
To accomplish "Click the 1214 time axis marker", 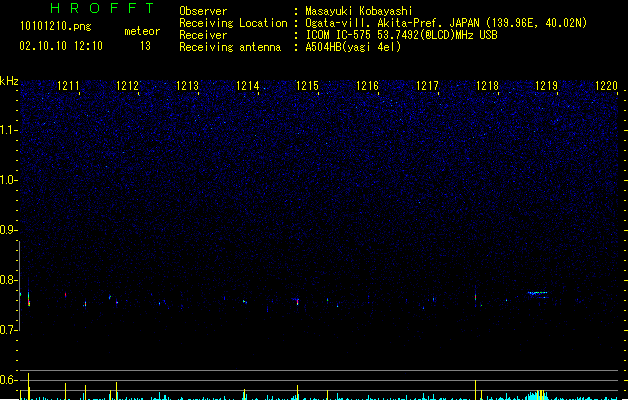I will point(247,86).
